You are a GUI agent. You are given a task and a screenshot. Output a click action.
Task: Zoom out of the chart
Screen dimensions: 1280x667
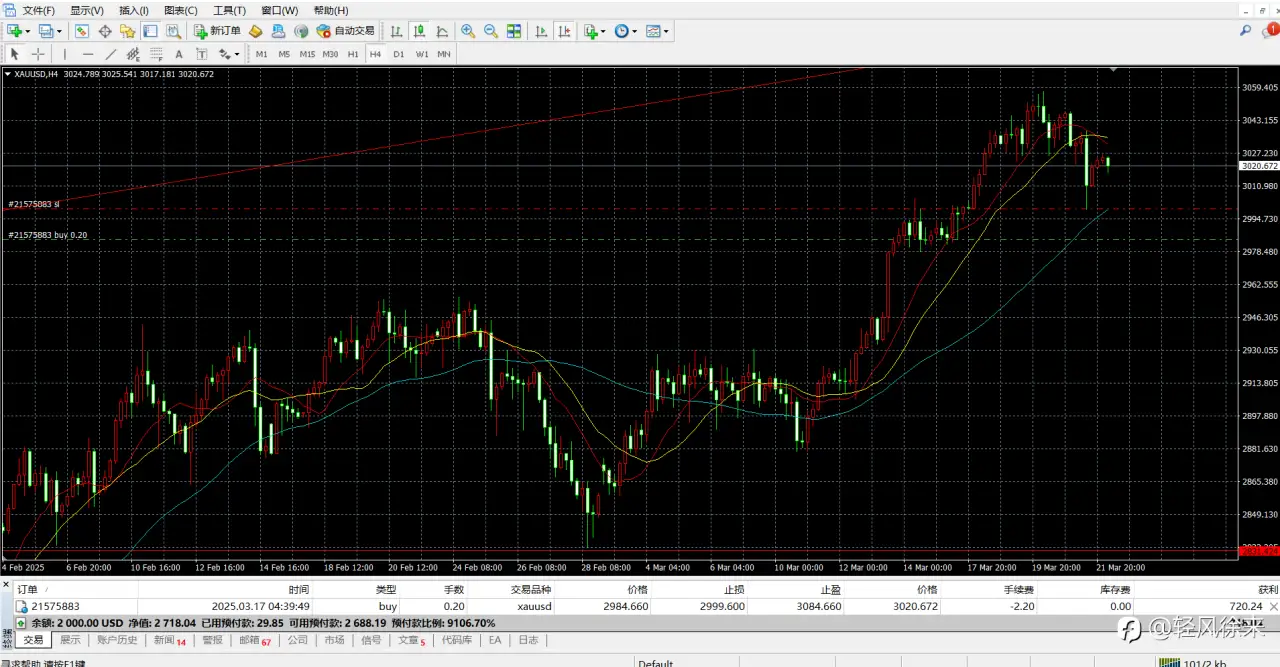(x=491, y=31)
